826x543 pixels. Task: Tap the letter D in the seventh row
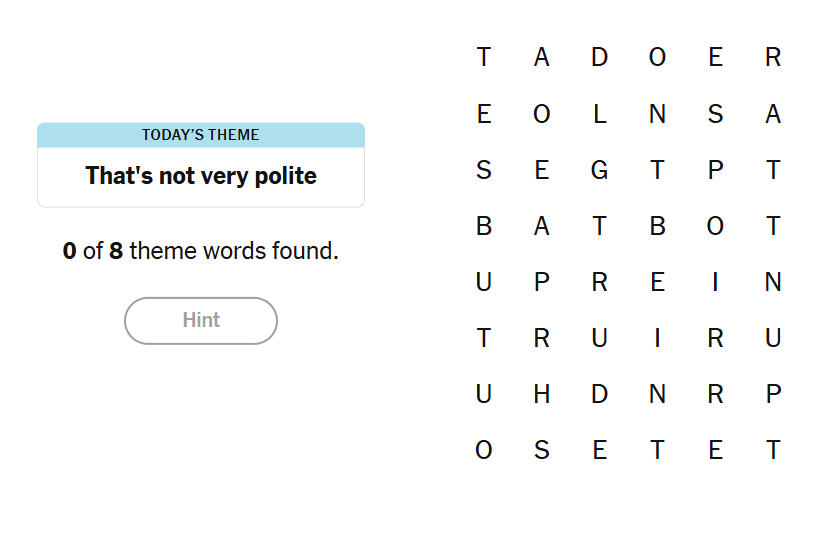click(x=599, y=394)
